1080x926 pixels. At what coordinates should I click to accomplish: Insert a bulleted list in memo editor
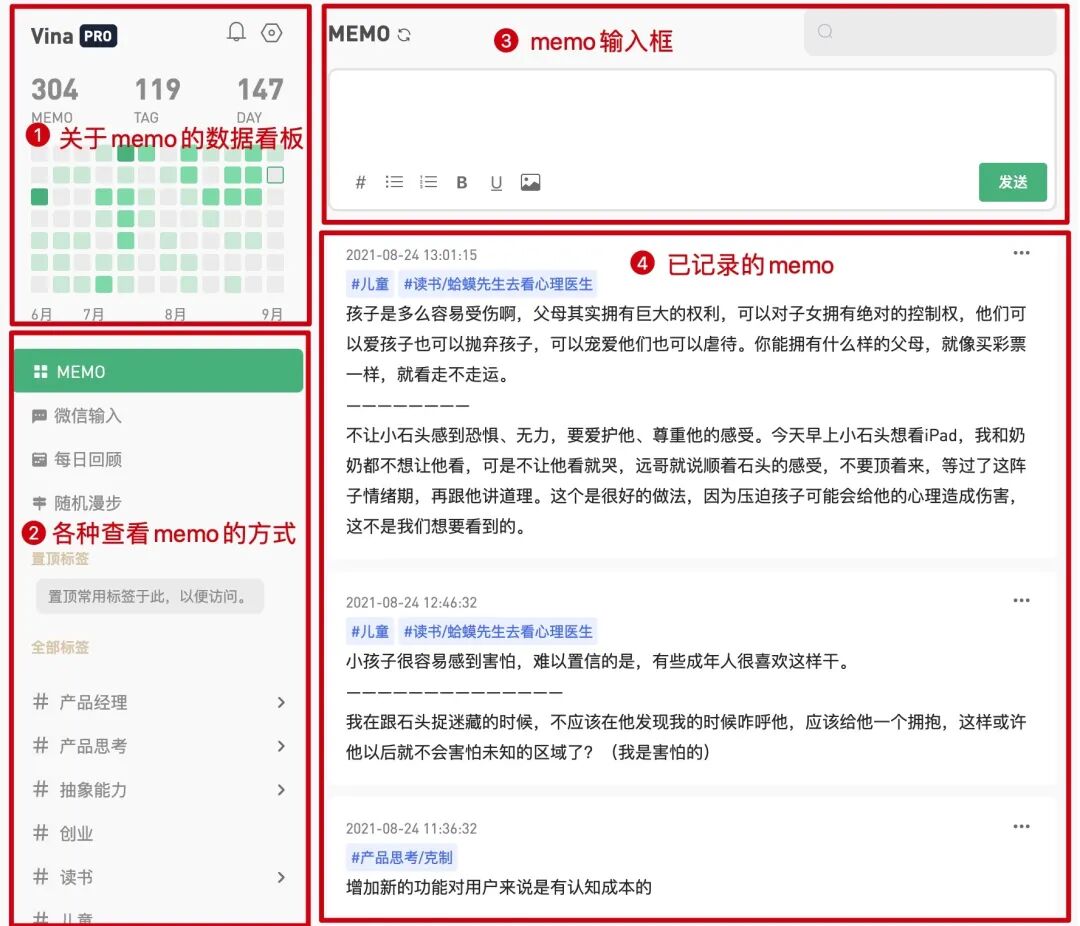pyautogui.click(x=394, y=182)
